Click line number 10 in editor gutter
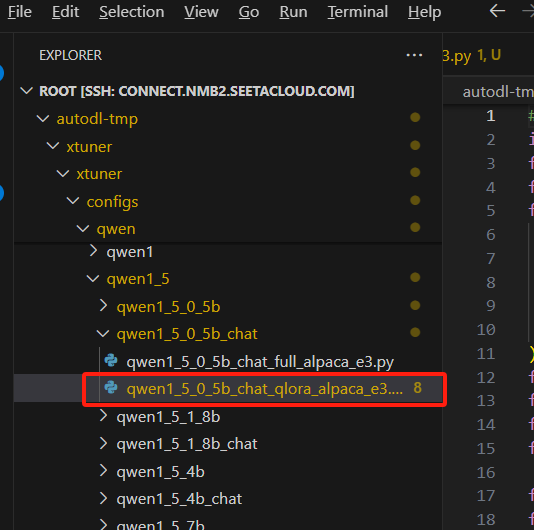The height and width of the screenshot is (530, 534). 486,330
